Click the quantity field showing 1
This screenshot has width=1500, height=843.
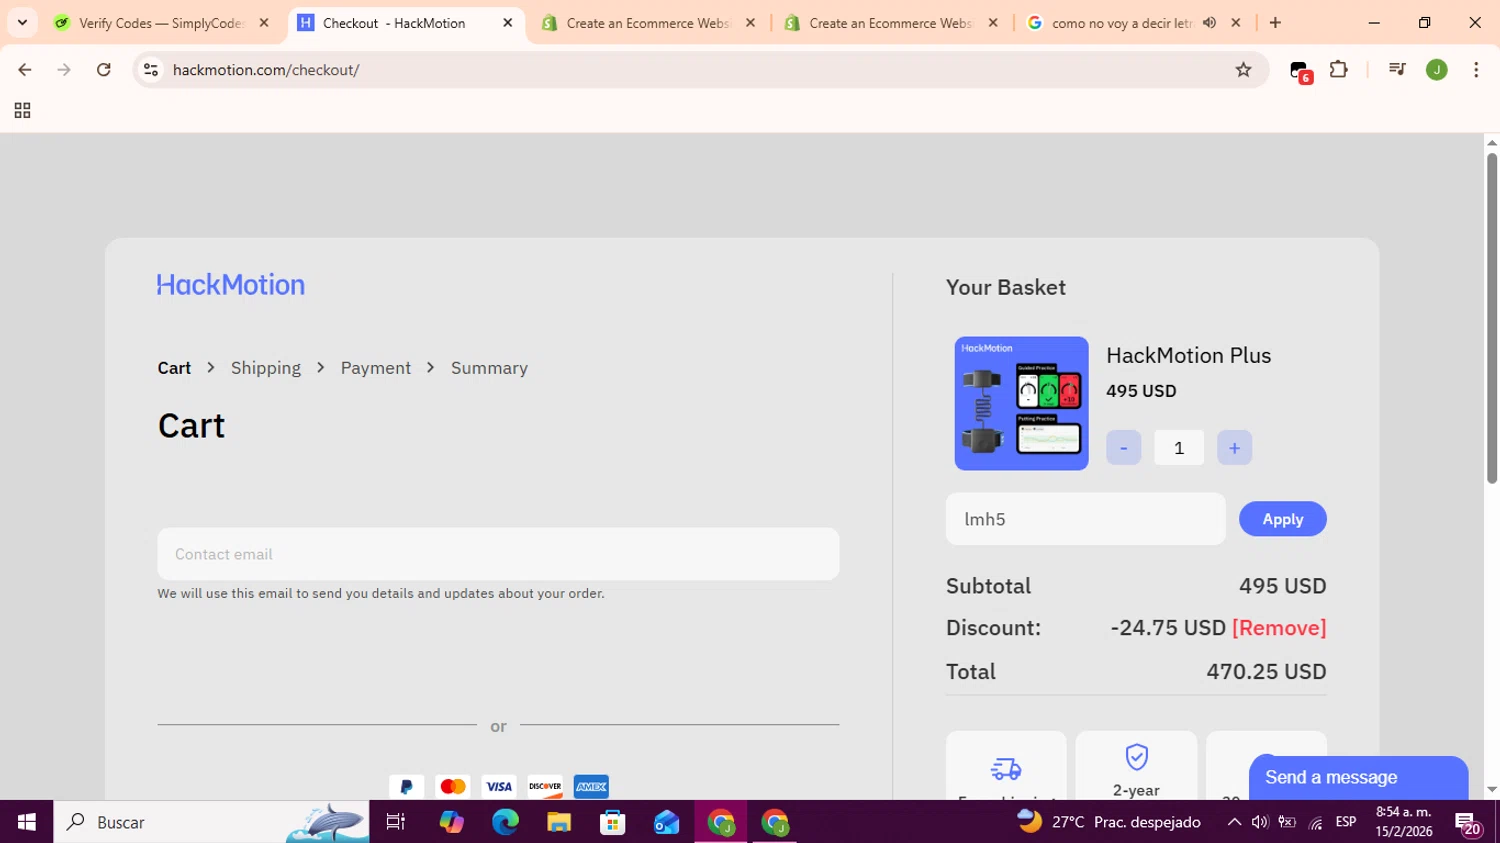[1179, 448]
